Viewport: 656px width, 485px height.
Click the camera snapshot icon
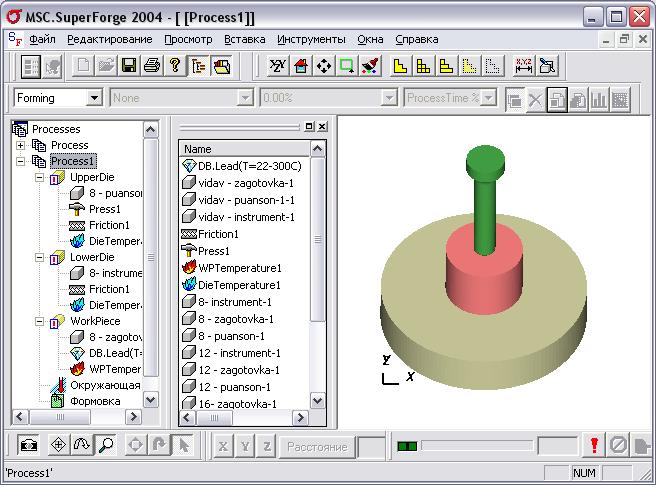[x=29, y=445]
